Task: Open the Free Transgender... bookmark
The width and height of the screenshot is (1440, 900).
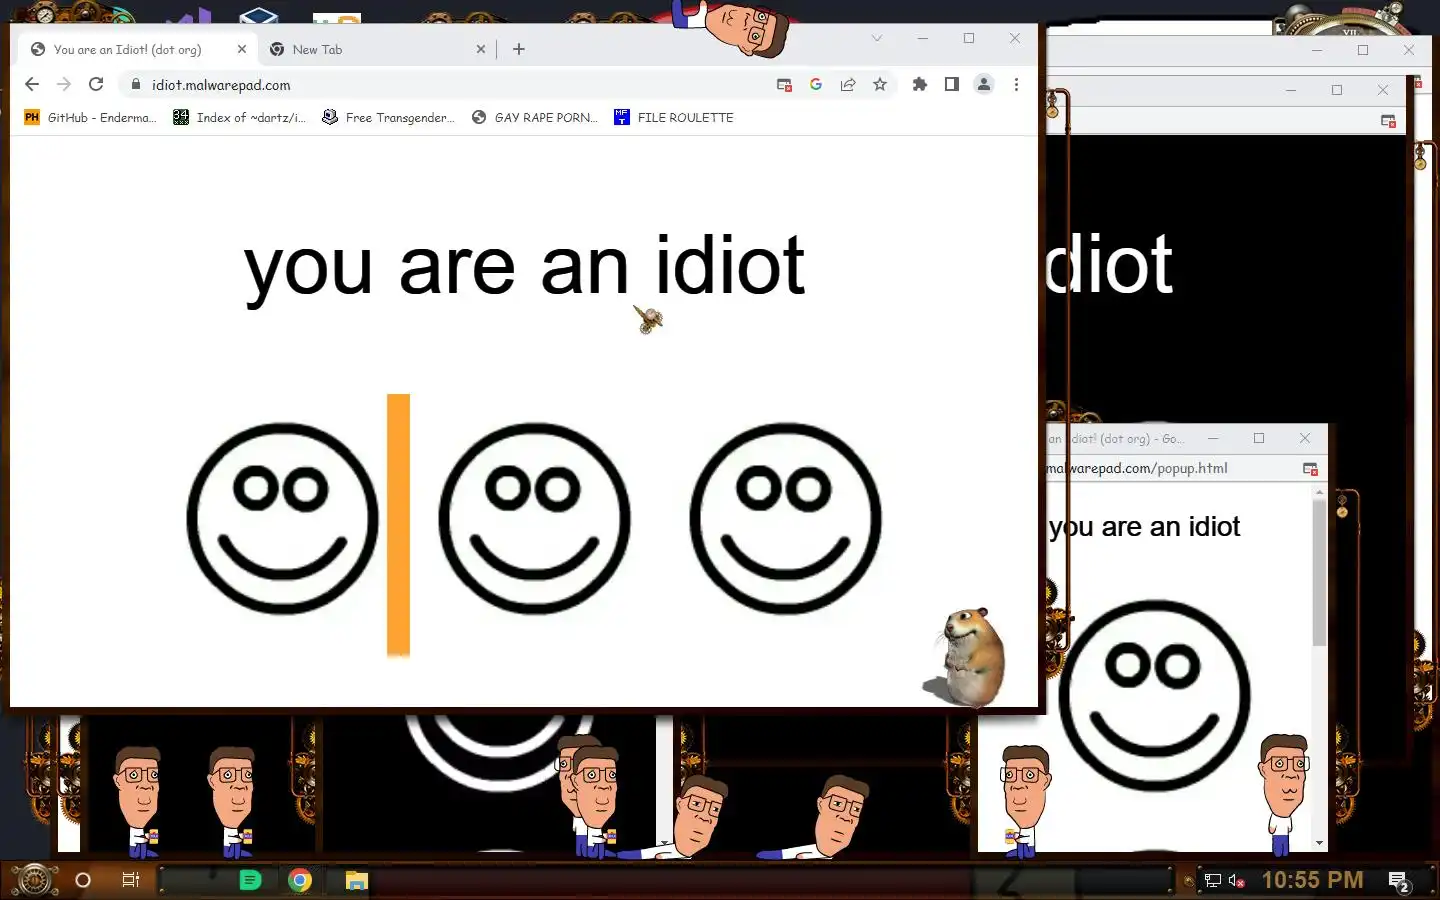Action: (388, 118)
